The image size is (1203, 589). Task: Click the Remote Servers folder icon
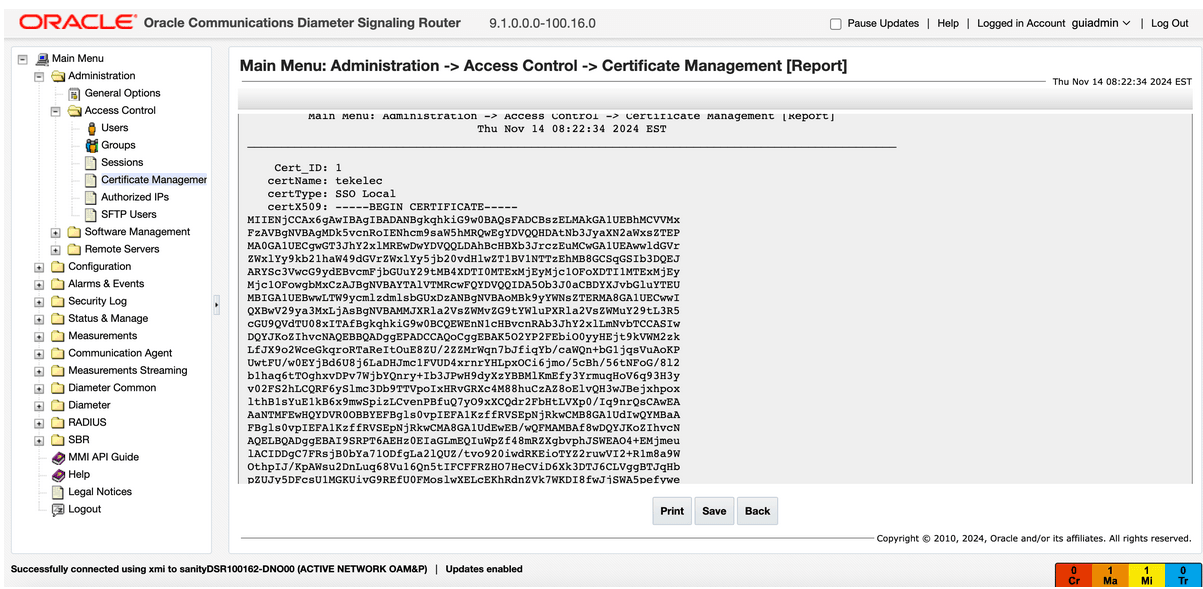point(75,249)
